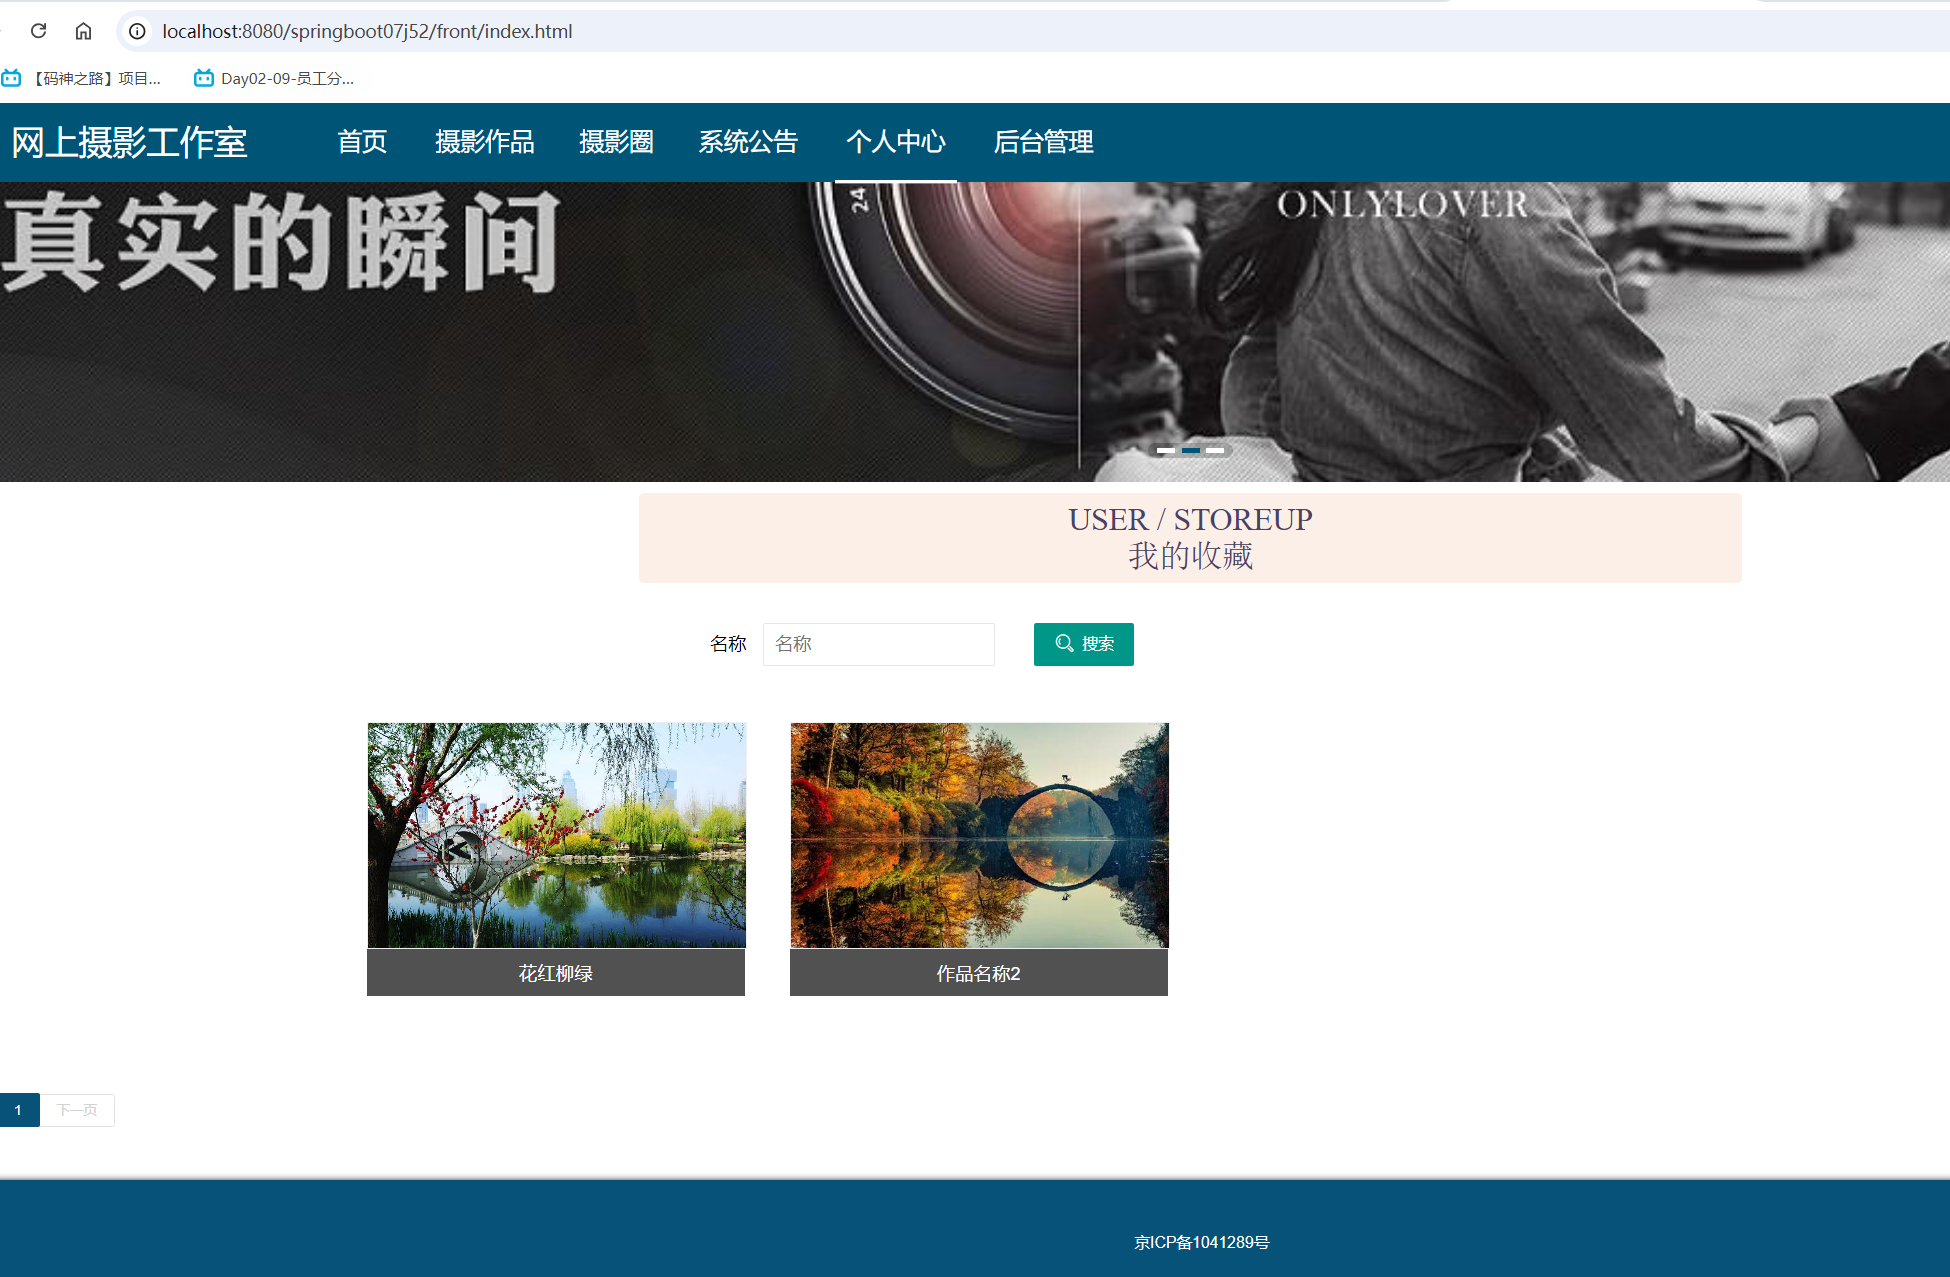Image resolution: width=1950 pixels, height=1277 pixels.
Task: Click the 名称 search input field
Action: [877, 644]
